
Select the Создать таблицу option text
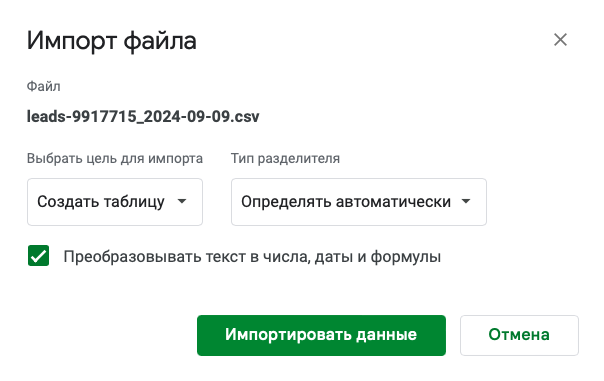[101, 202]
